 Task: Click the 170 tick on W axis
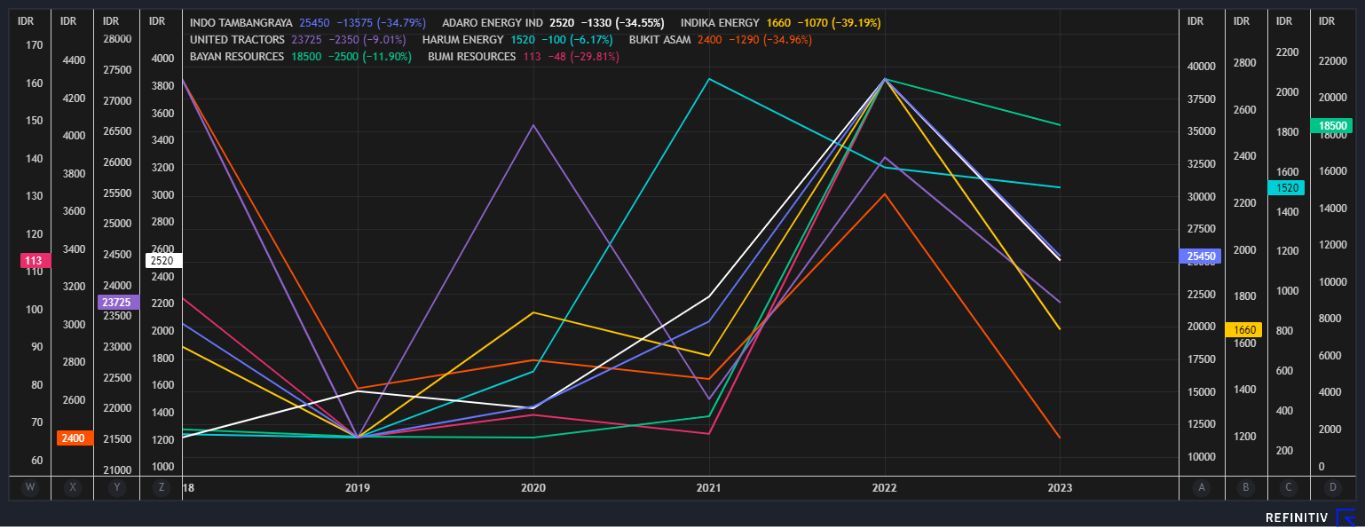point(34,45)
